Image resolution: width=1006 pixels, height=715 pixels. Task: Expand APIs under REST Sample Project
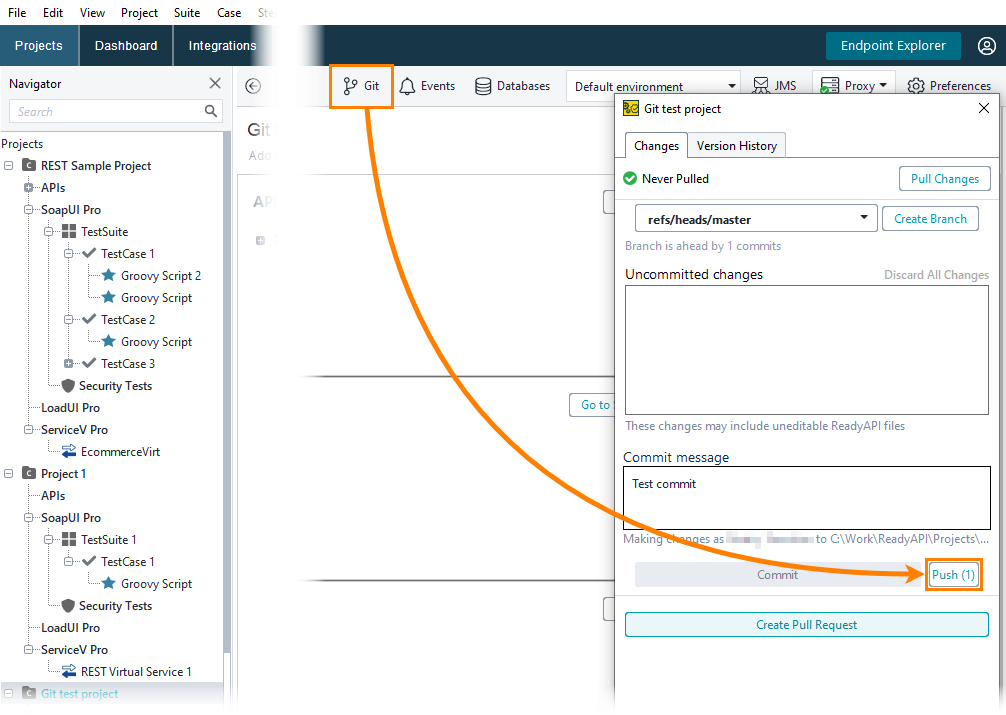tap(28, 187)
